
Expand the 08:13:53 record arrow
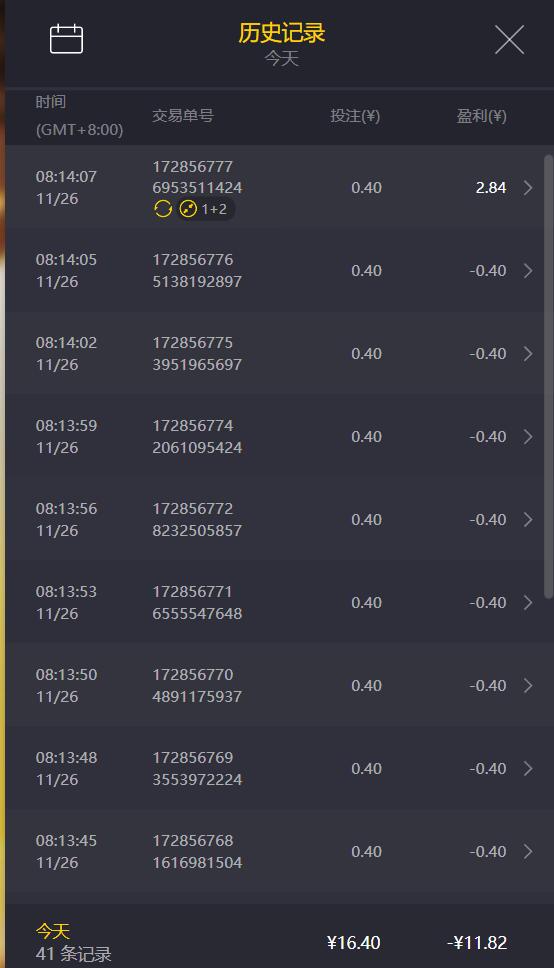528,603
